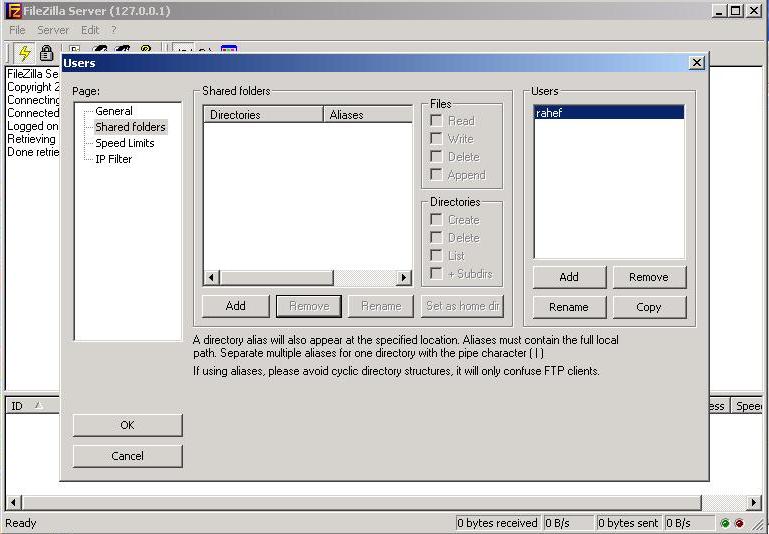Click the green status indicator in status bar

[725, 523]
